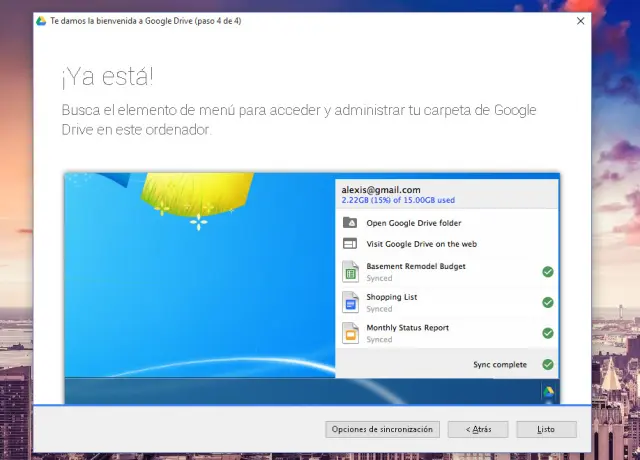Viewport: 640px width, 460px height.
Task: Click the green checkmark beside Sync complete
Action: (547, 365)
